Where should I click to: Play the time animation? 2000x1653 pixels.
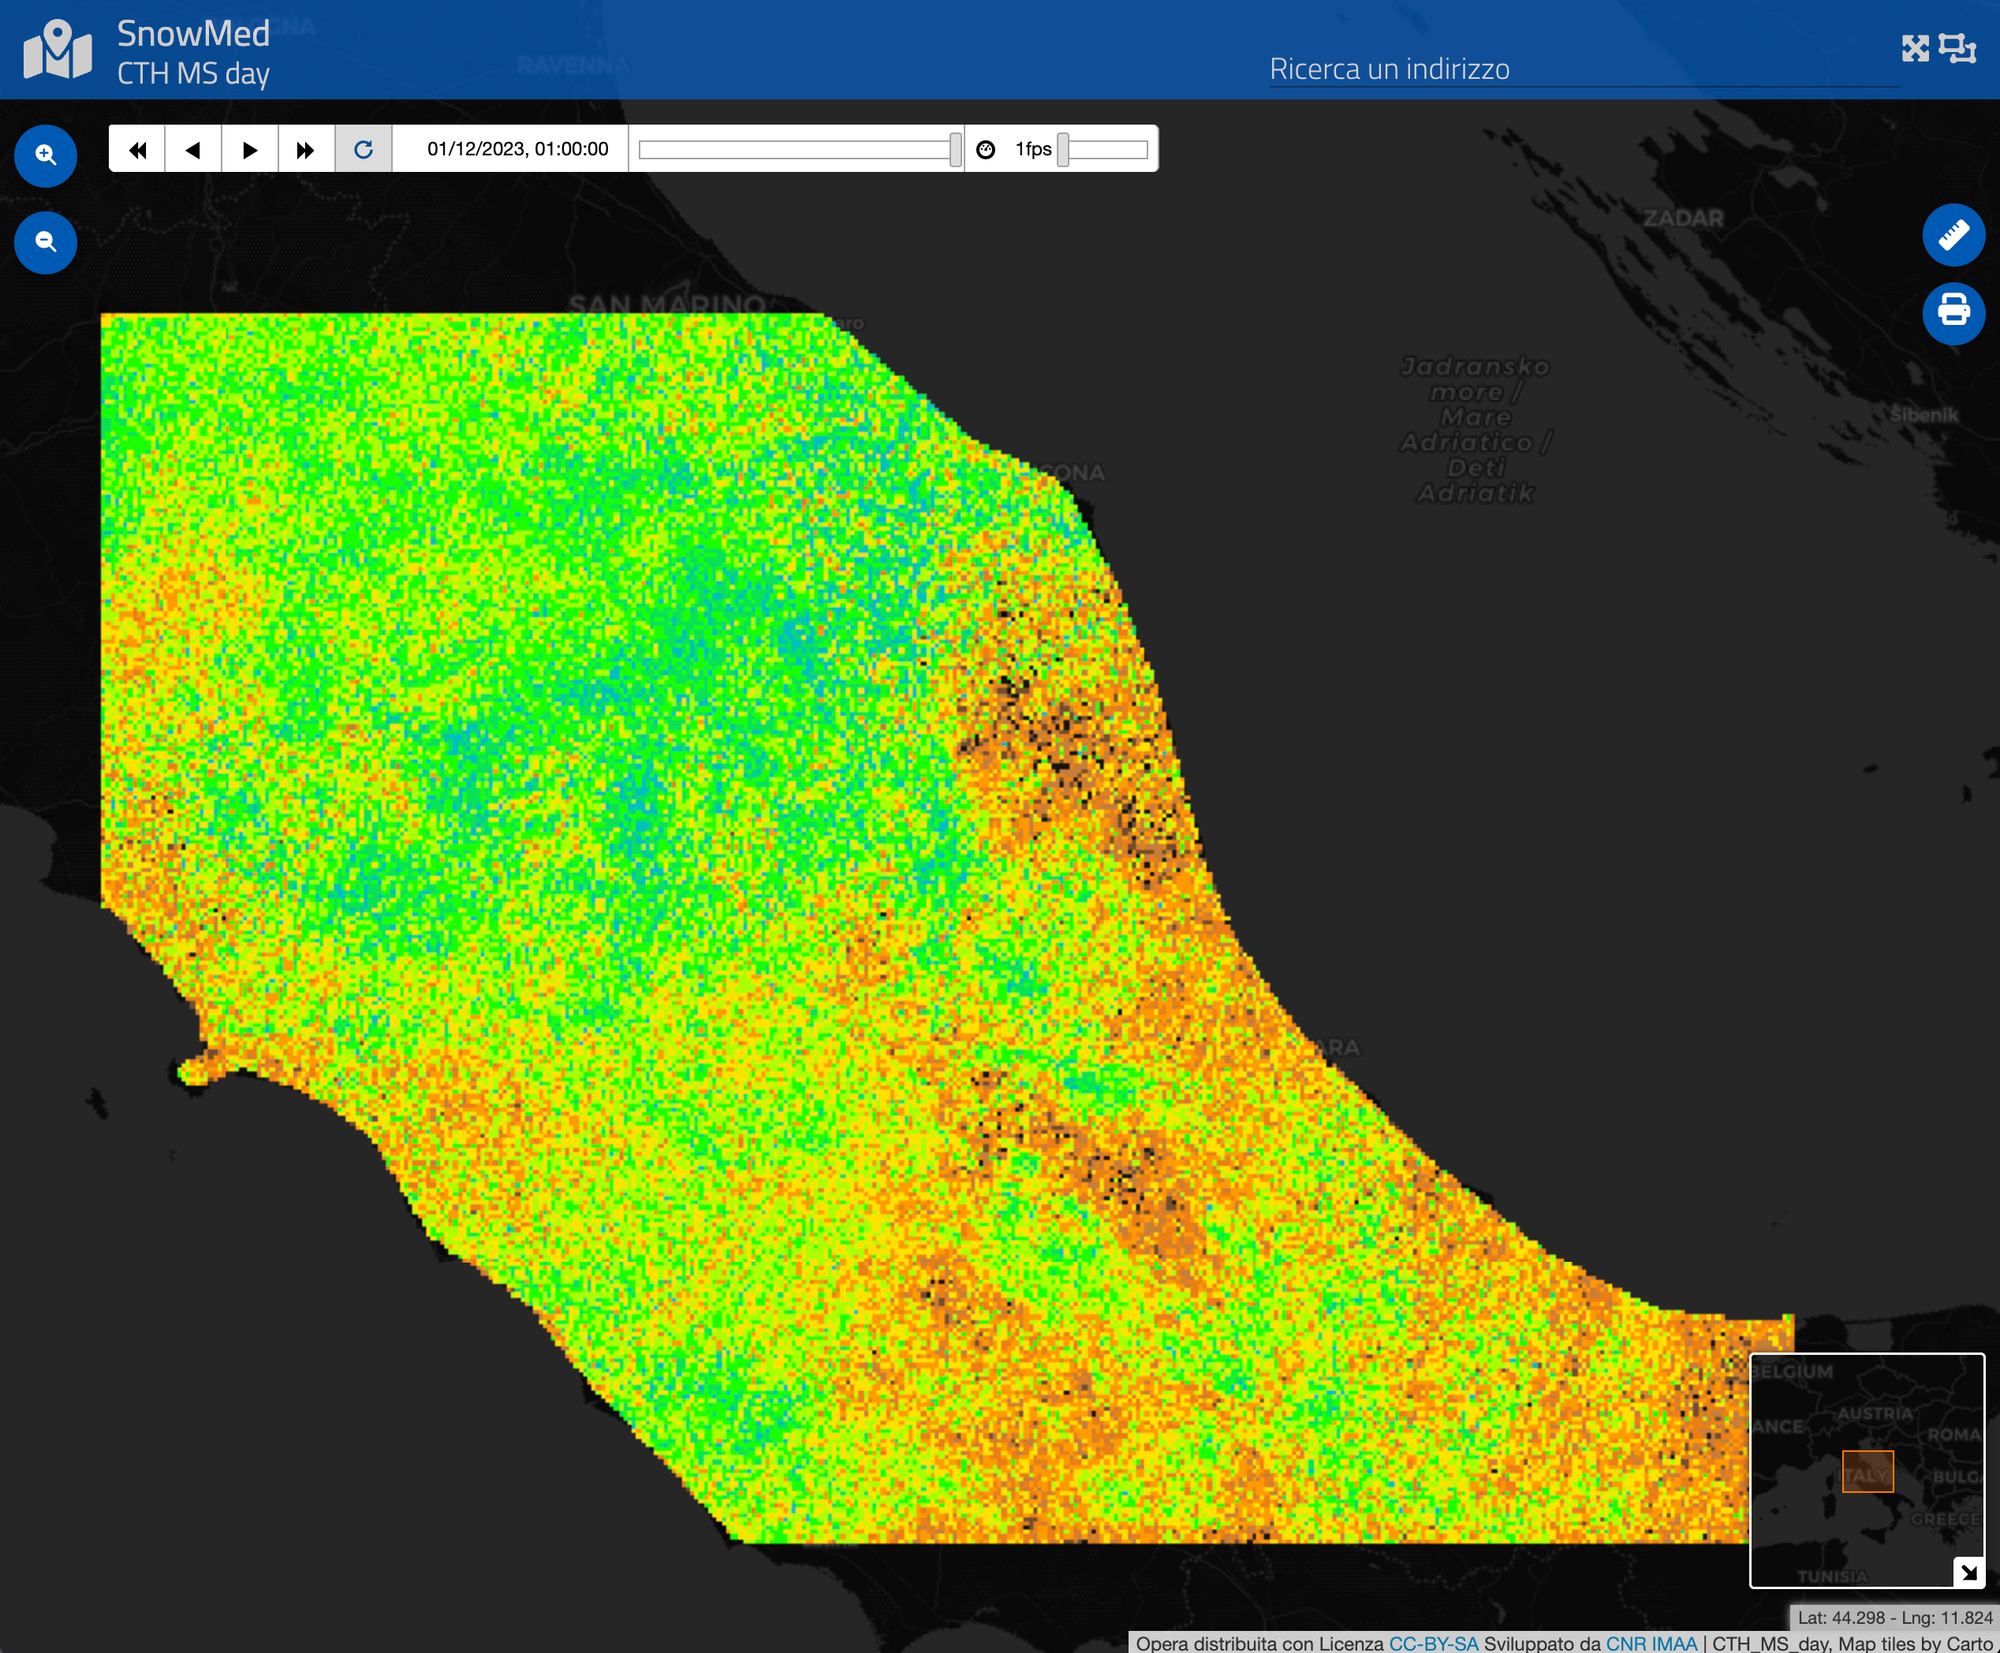(250, 150)
